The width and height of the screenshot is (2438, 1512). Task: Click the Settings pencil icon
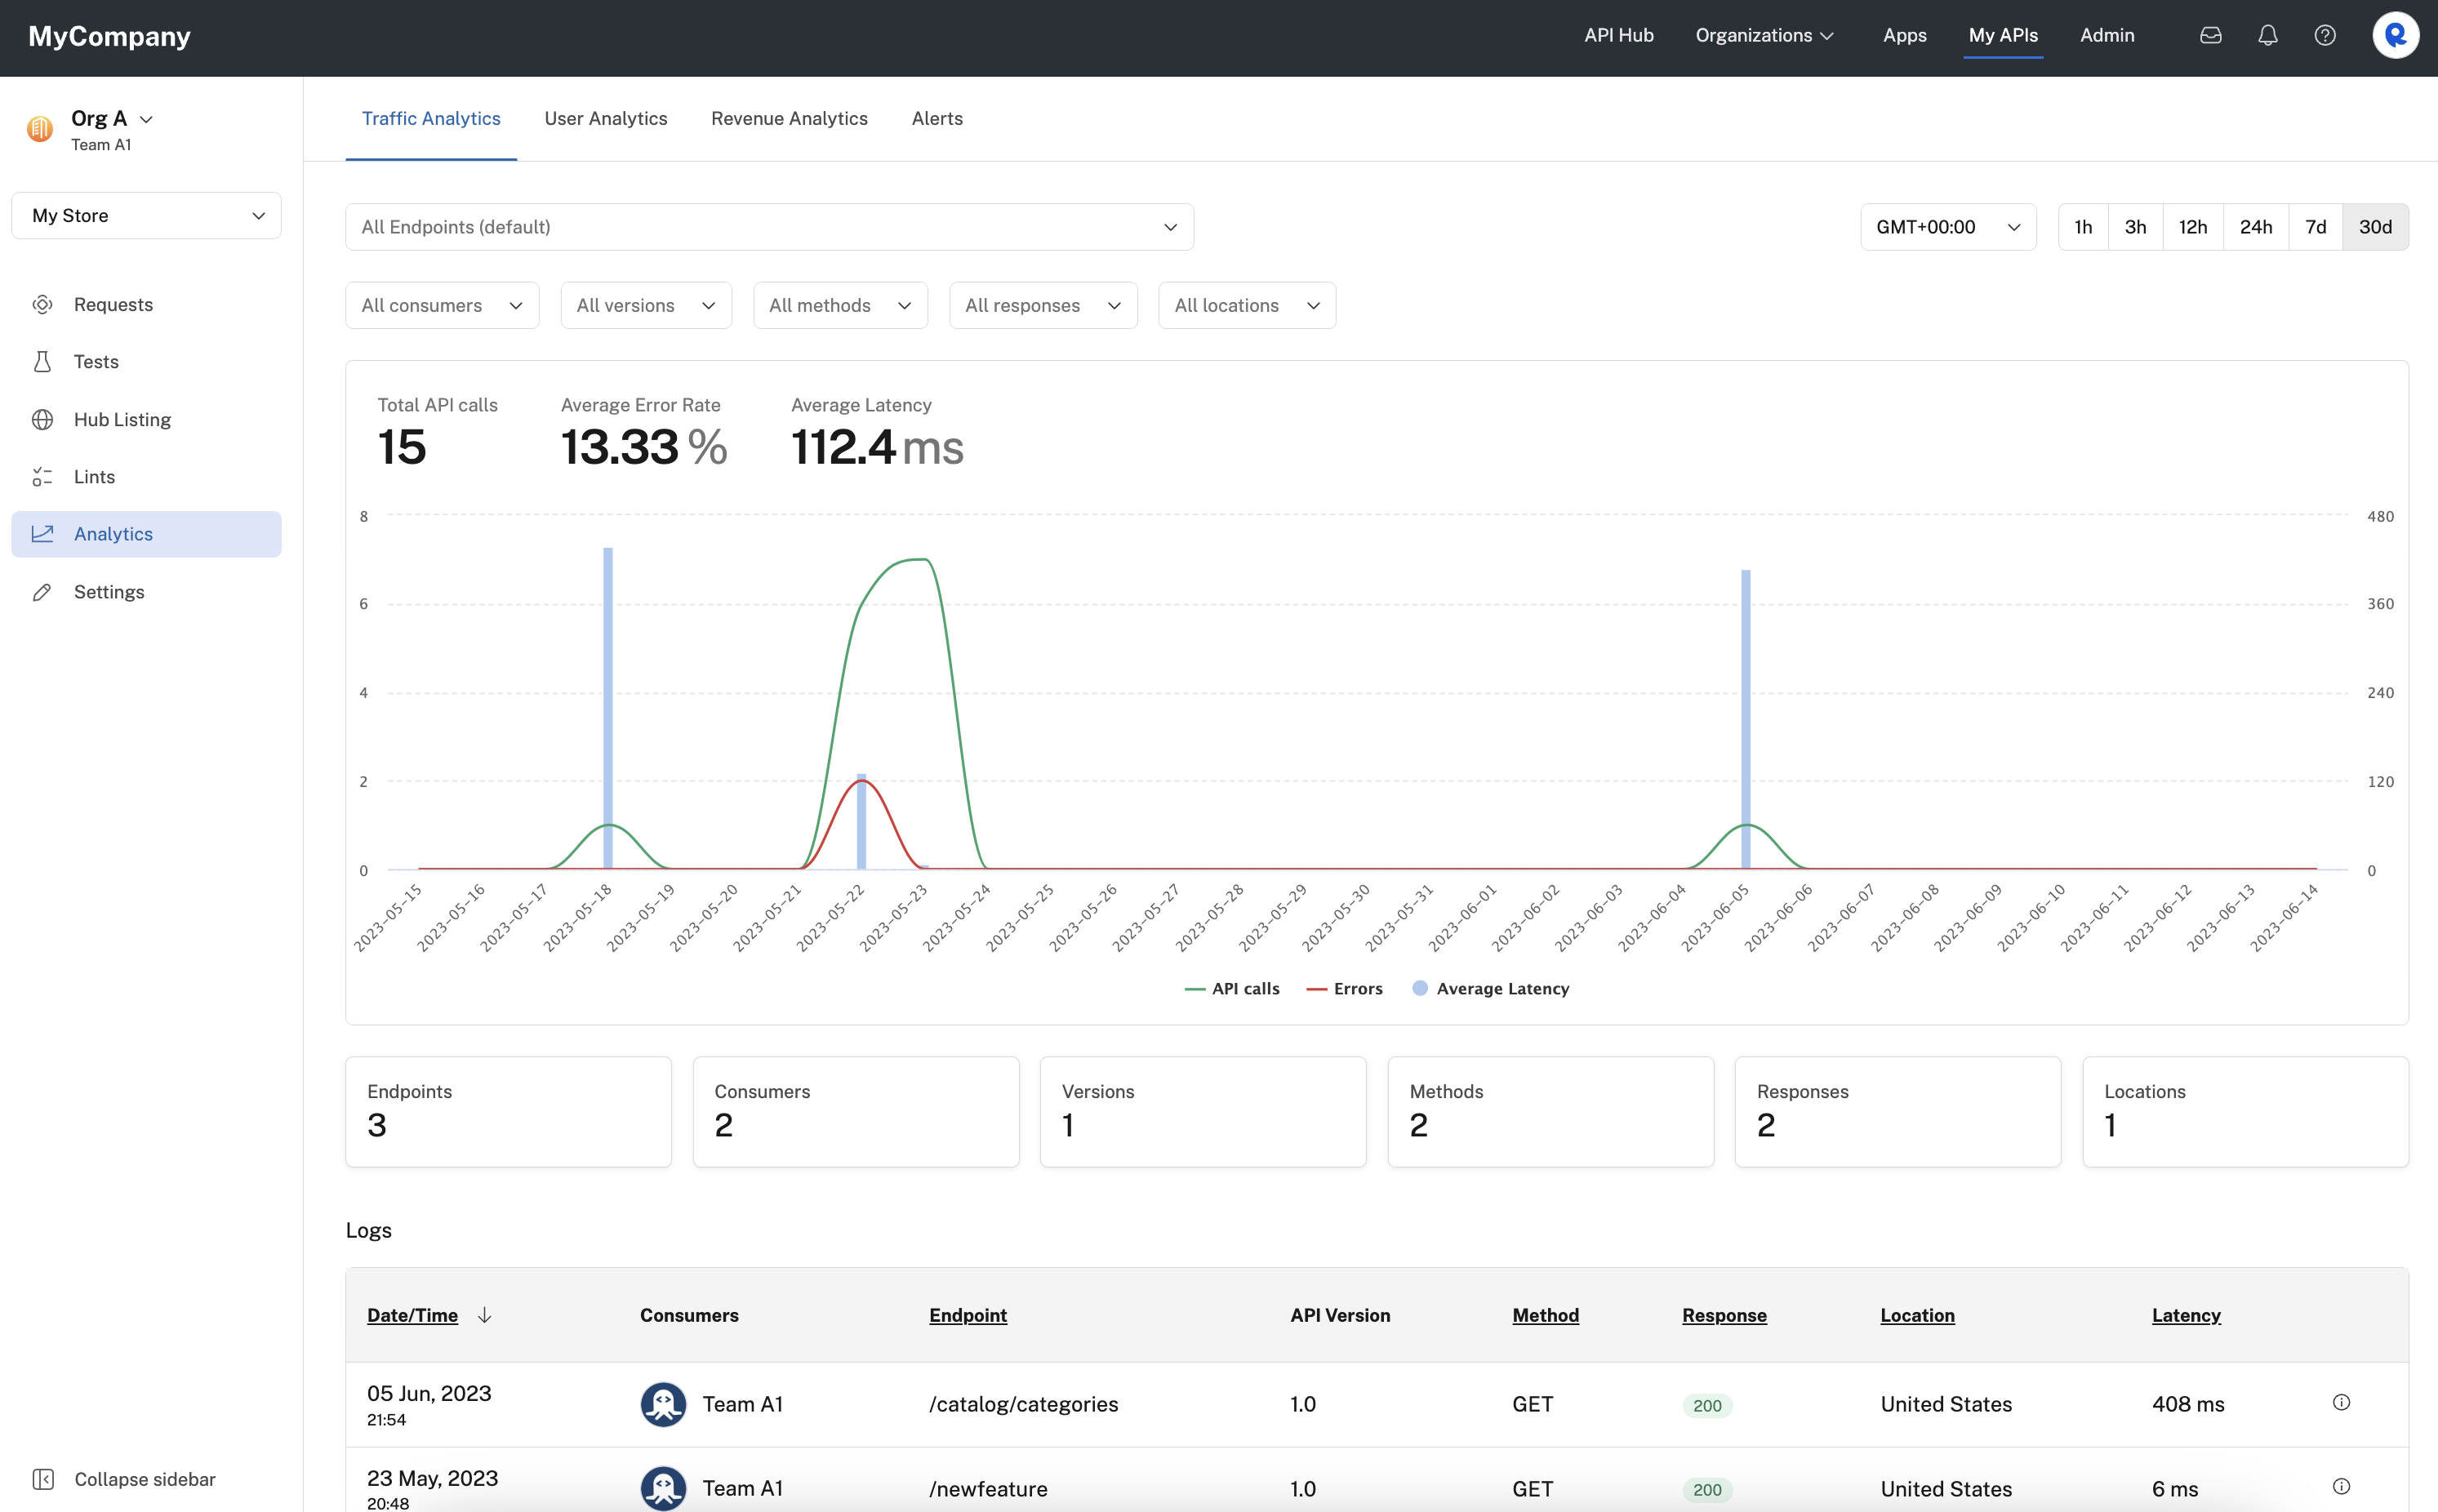42,592
